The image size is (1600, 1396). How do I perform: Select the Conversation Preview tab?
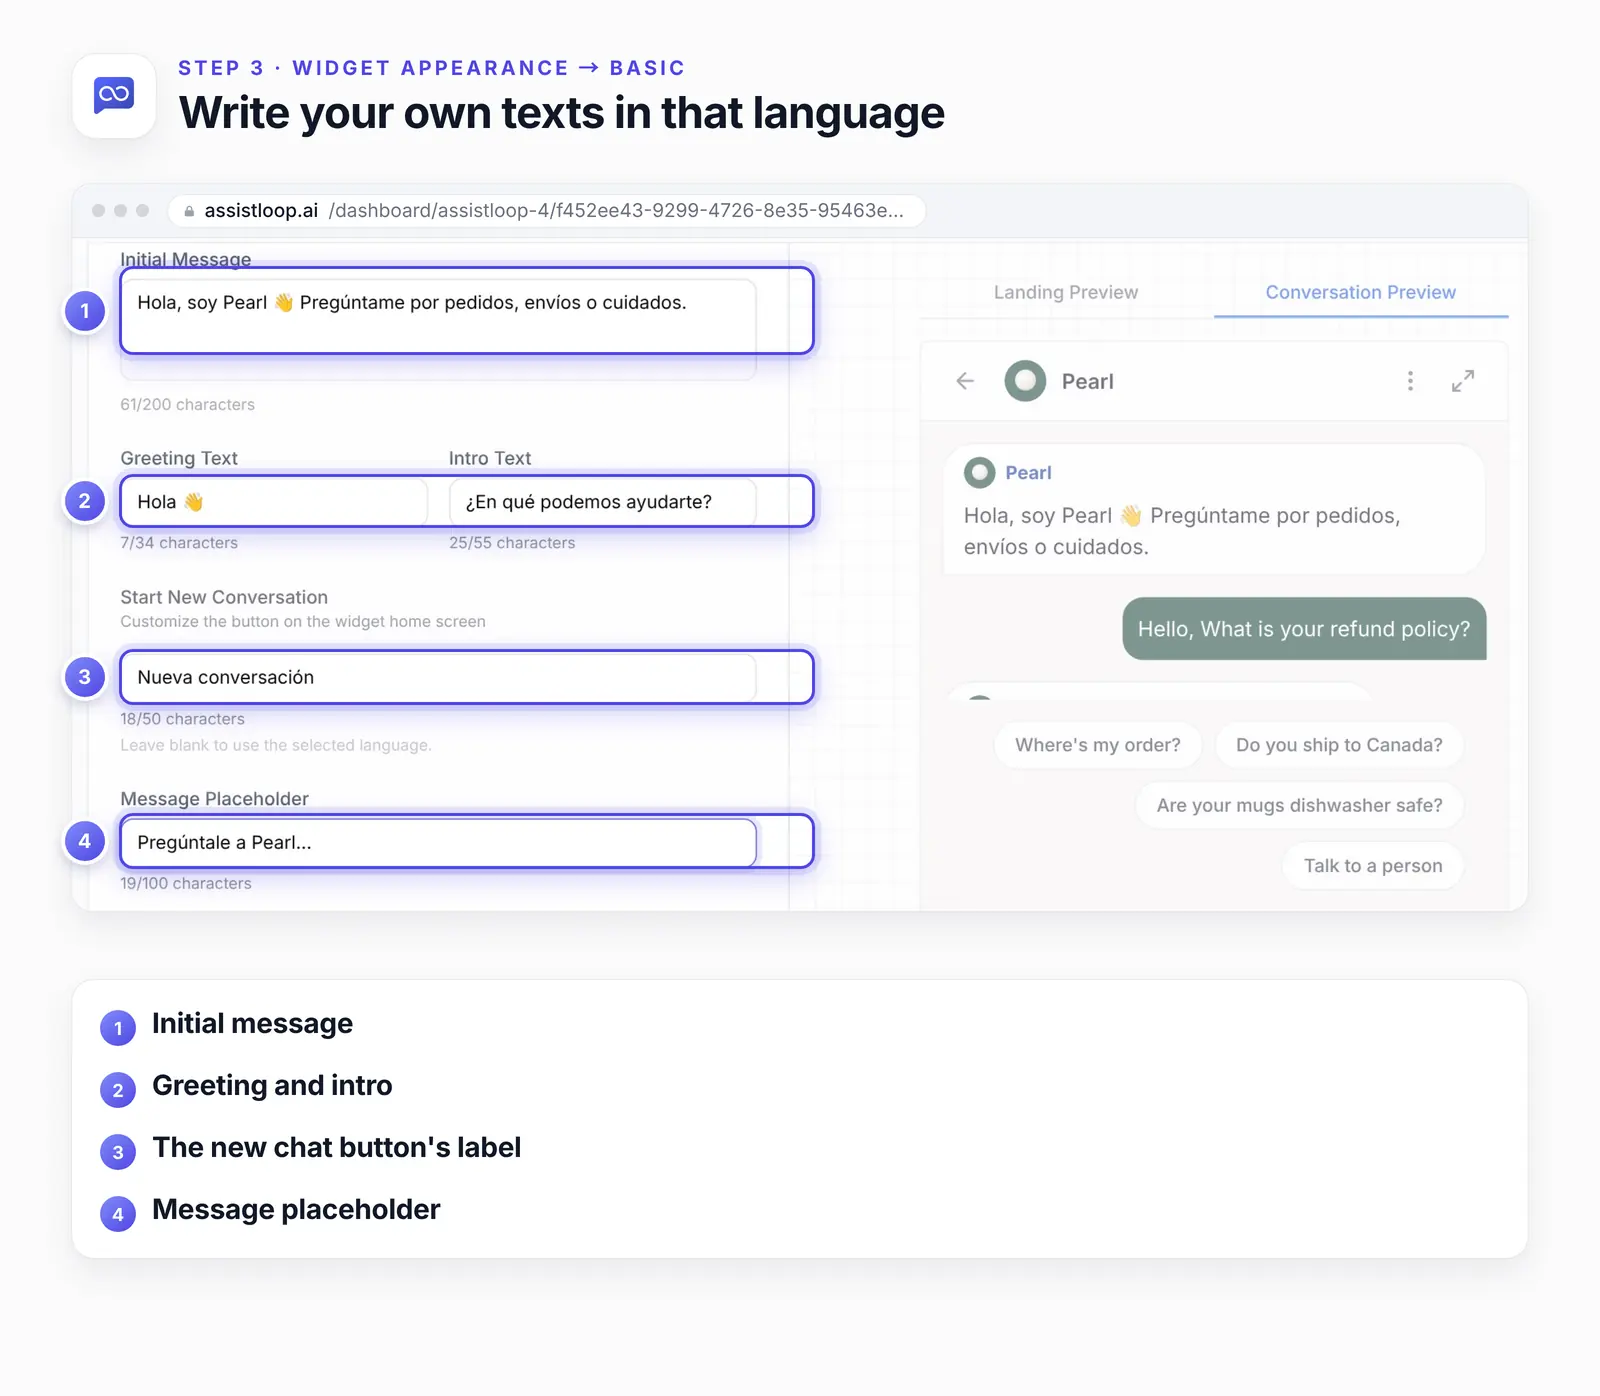point(1360,292)
